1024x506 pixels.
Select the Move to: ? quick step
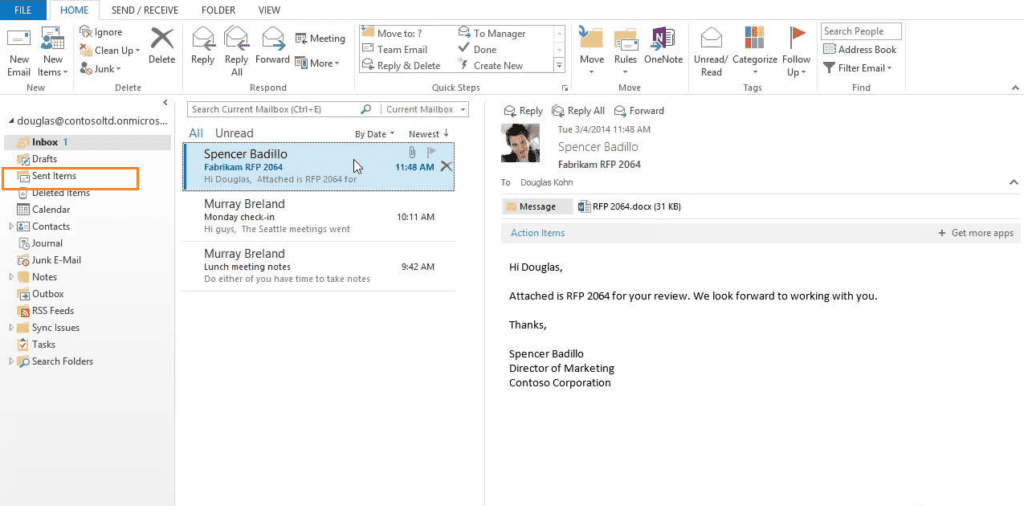click(400, 33)
